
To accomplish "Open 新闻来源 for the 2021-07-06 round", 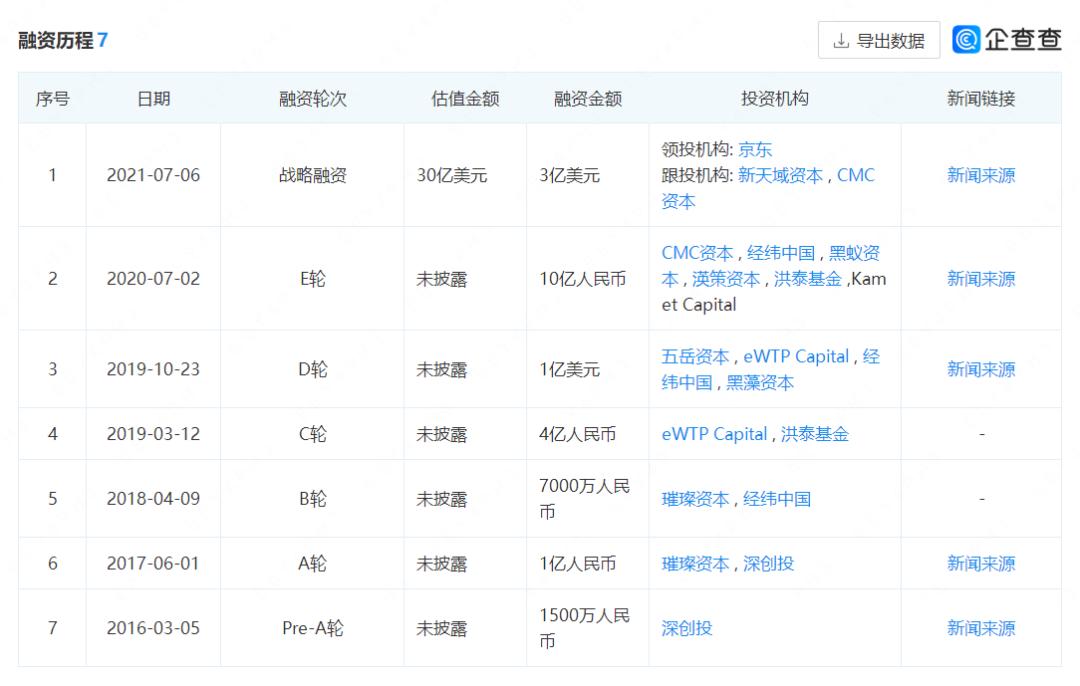I will pos(981,176).
